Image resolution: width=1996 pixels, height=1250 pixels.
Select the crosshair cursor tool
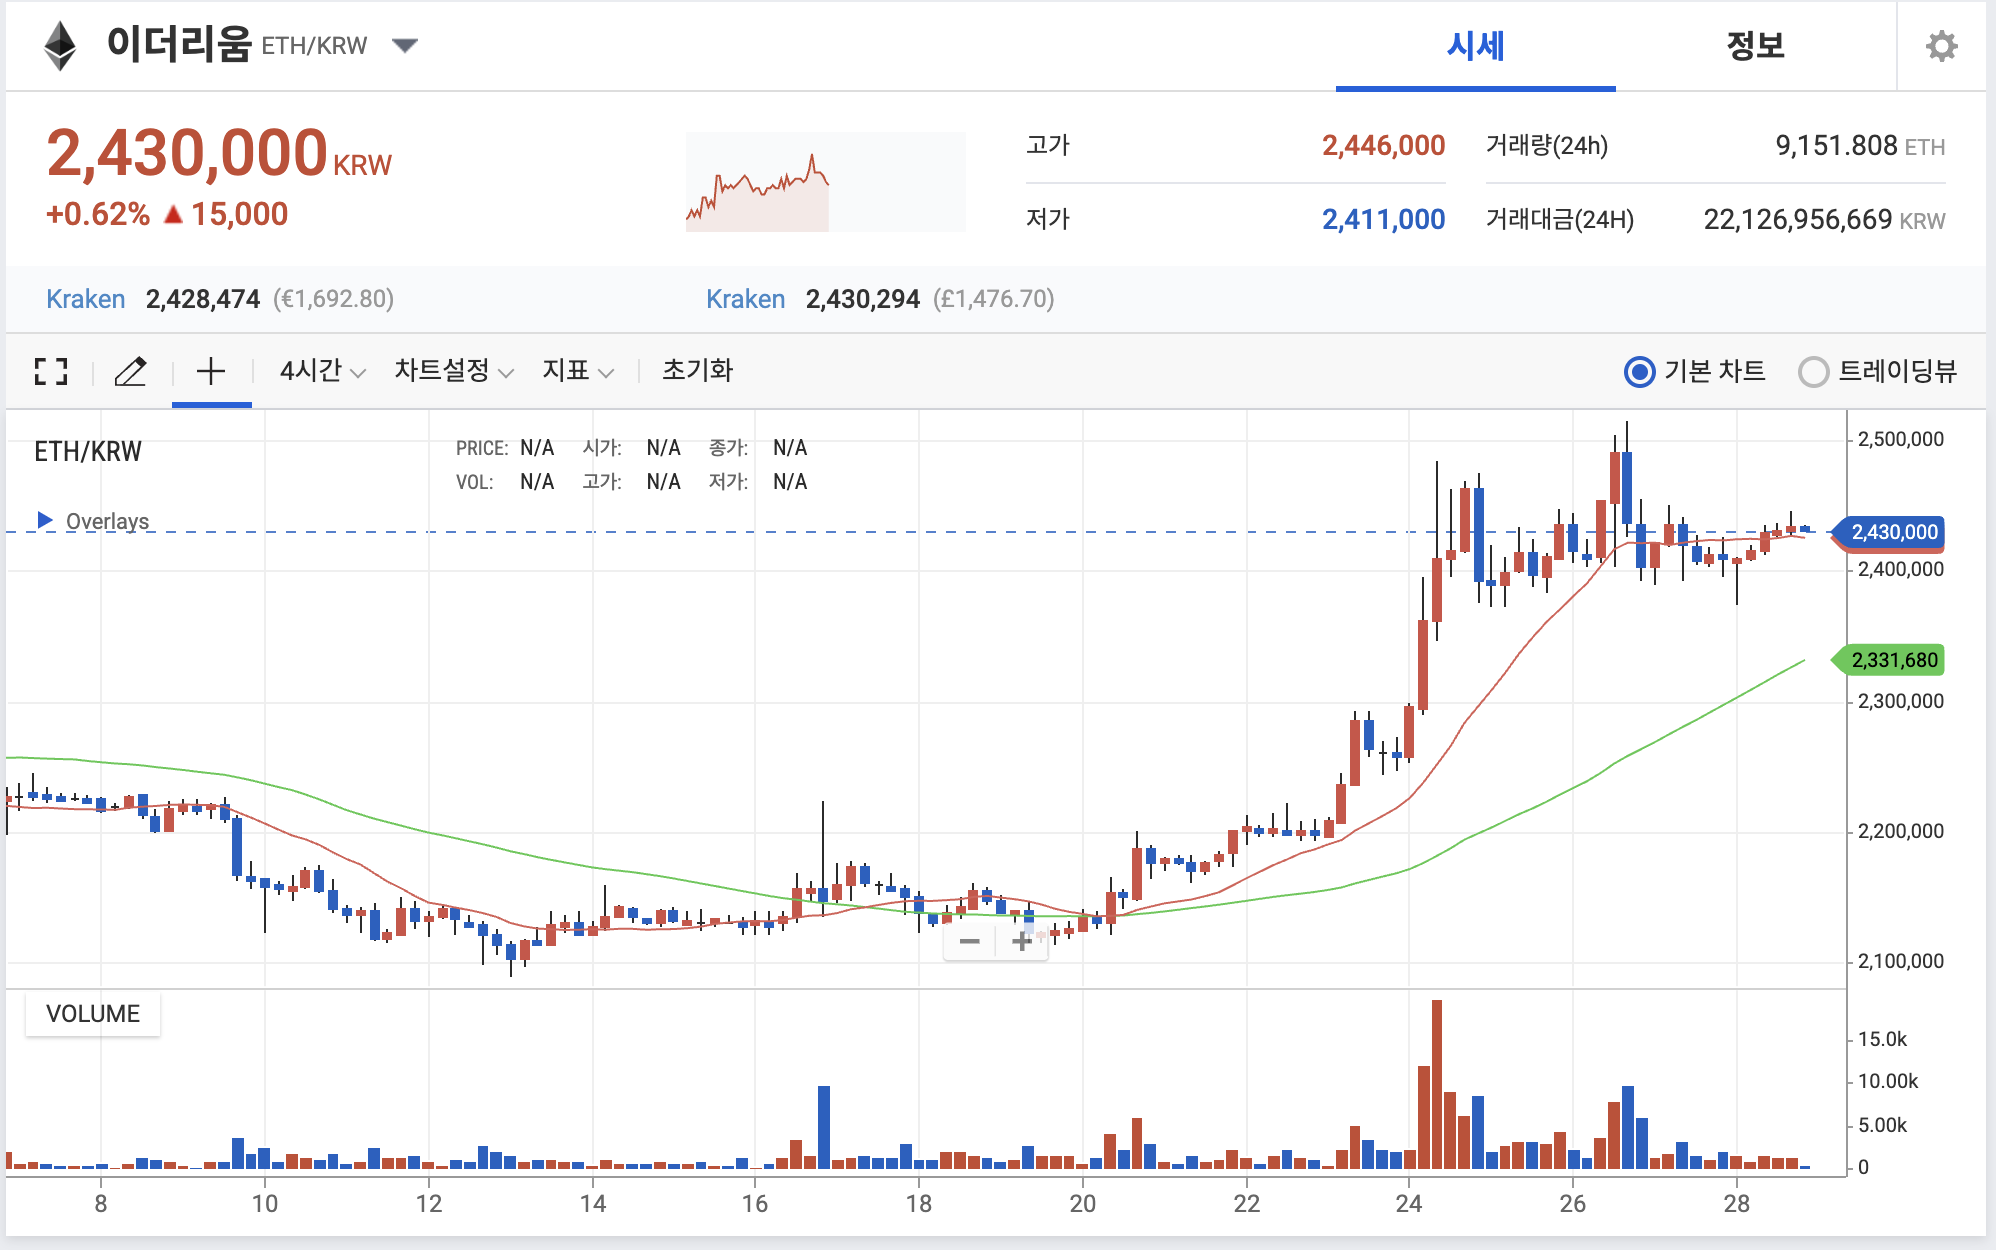coord(211,372)
